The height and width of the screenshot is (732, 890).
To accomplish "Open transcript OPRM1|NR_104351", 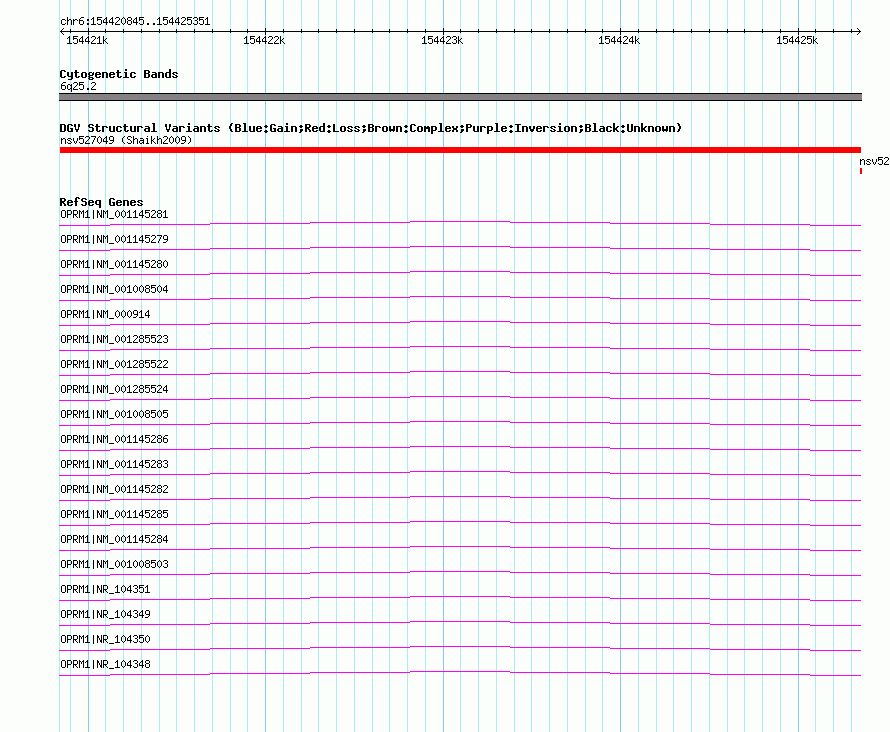I will (105, 589).
